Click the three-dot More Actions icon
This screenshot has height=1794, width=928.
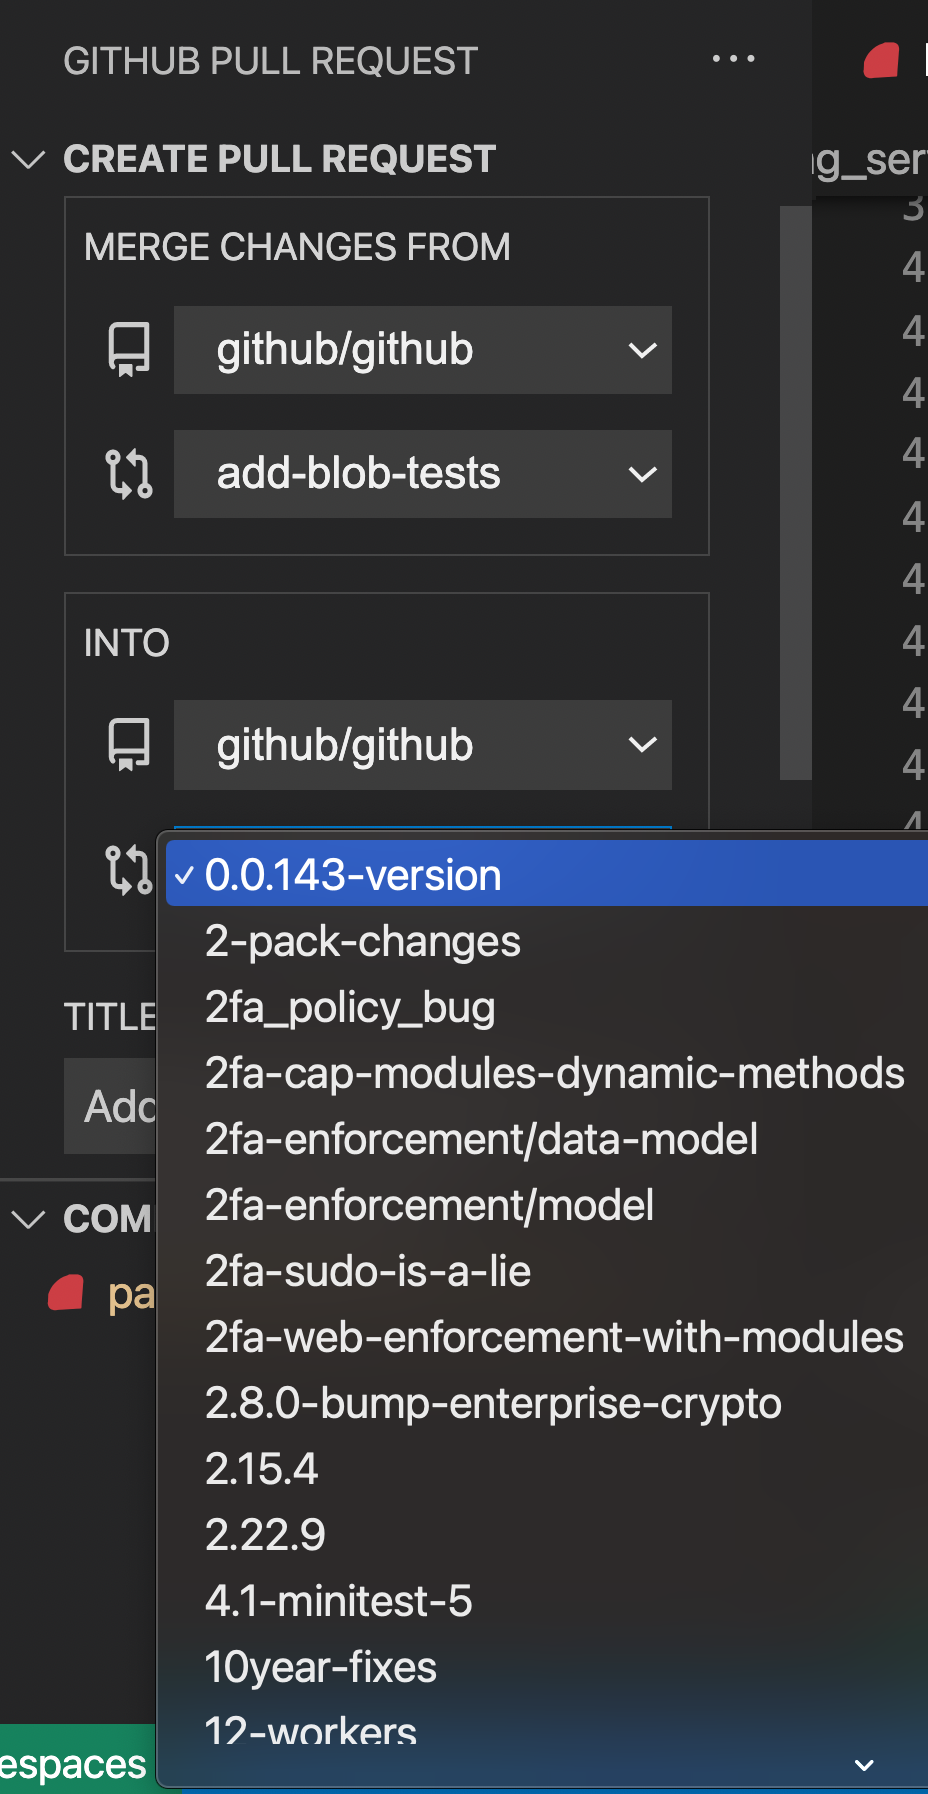pos(733,59)
